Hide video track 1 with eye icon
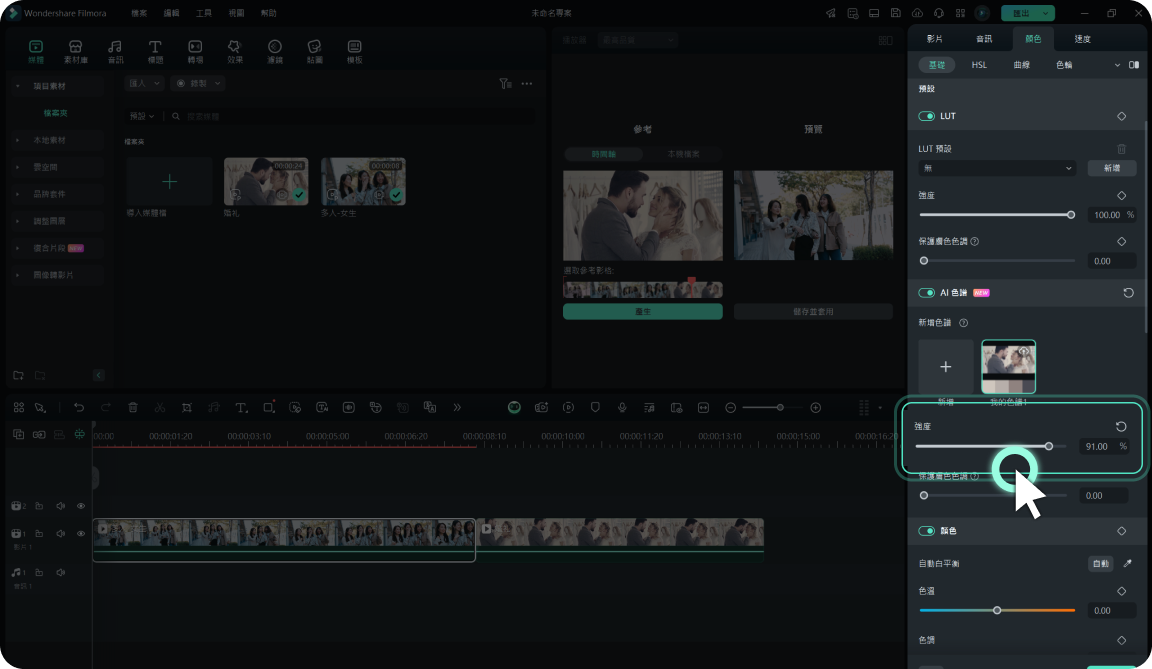The width and height of the screenshot is (1152, 669). (81, 534)
